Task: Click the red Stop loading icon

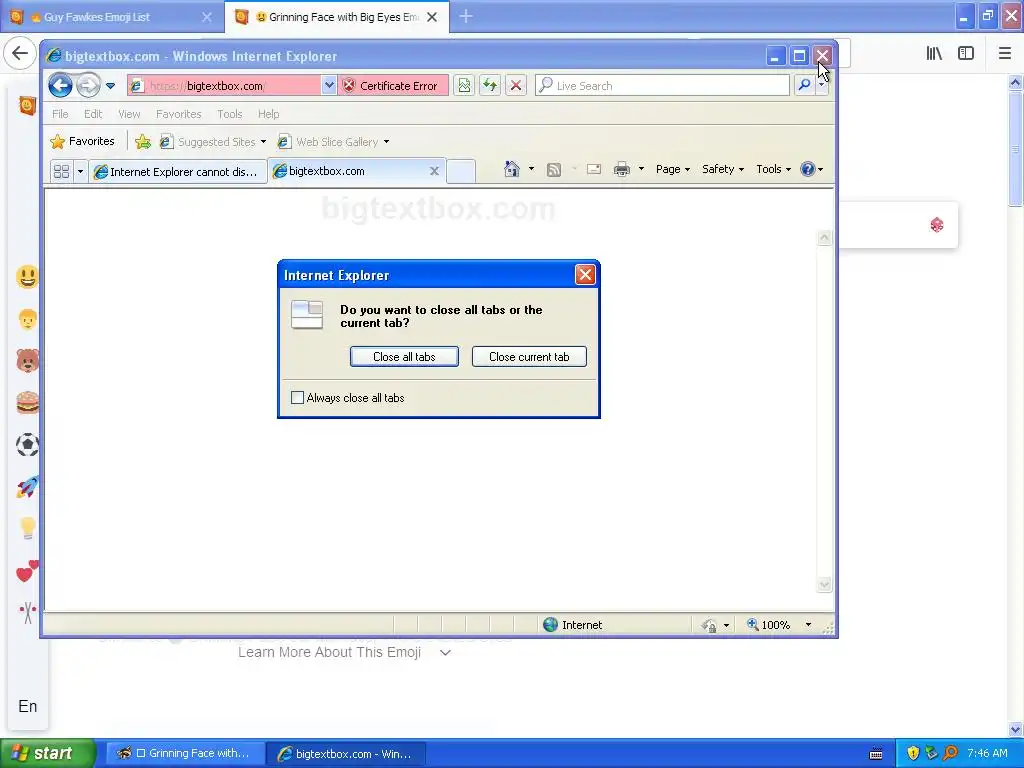Action: point(516,86)
